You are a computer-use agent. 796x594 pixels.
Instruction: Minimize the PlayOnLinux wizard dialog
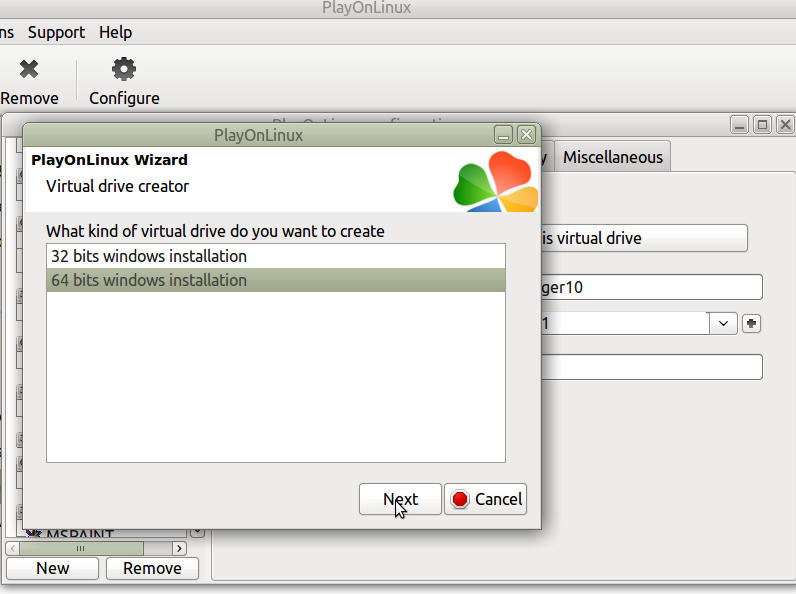(x=503, y=135)
